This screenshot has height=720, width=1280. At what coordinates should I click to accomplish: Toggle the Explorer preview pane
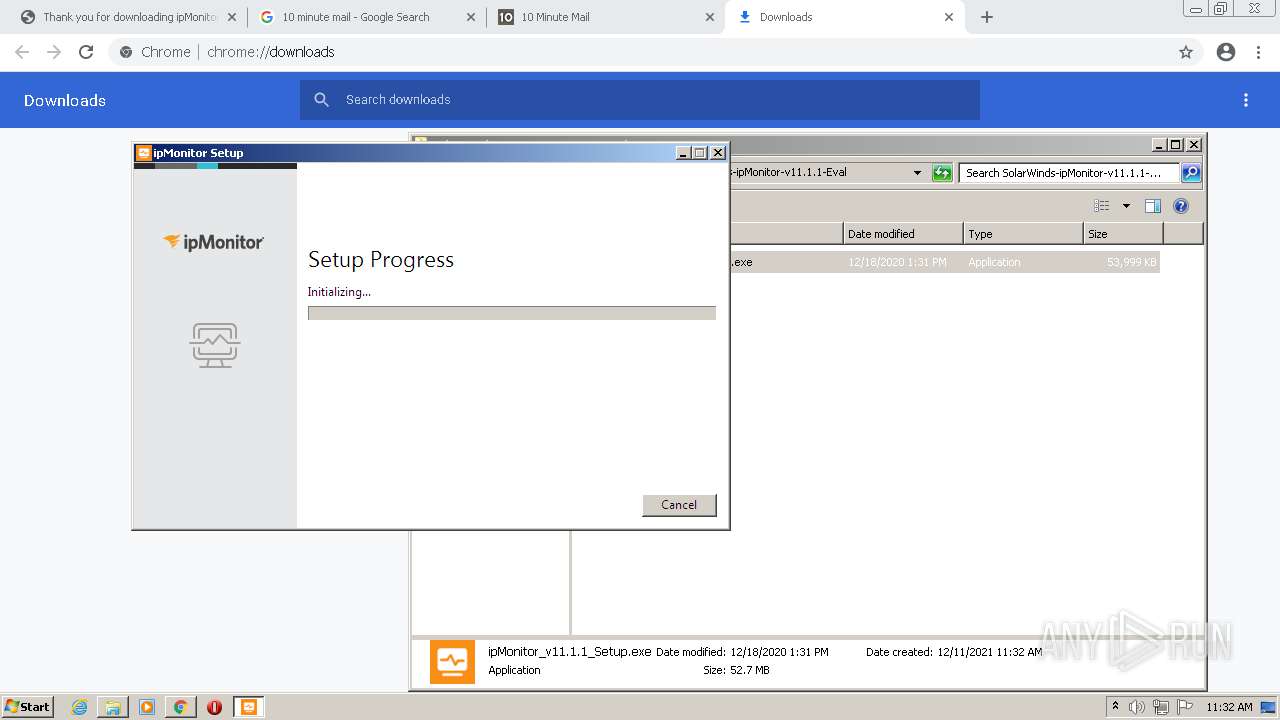(1153, 206)
